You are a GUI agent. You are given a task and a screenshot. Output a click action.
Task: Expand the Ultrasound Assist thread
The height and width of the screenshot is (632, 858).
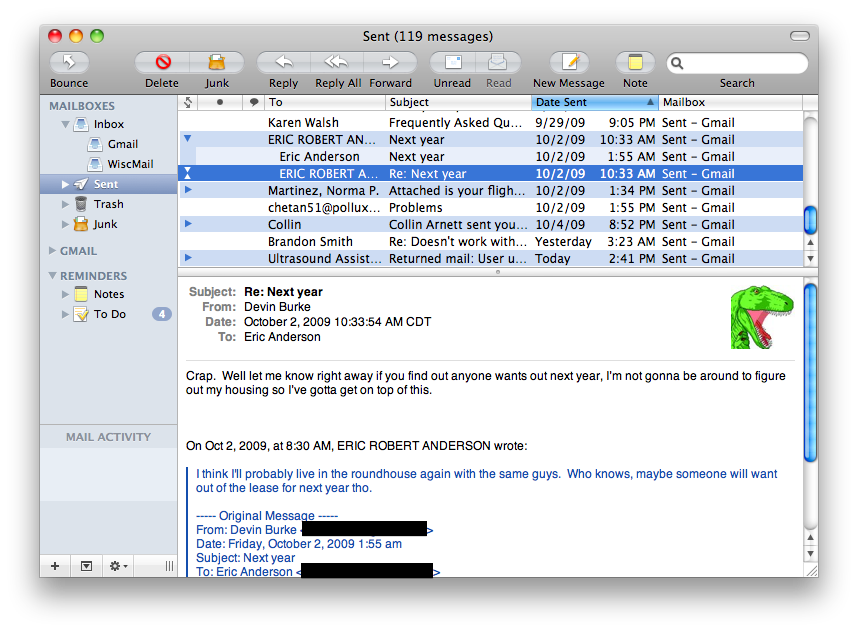188,258
